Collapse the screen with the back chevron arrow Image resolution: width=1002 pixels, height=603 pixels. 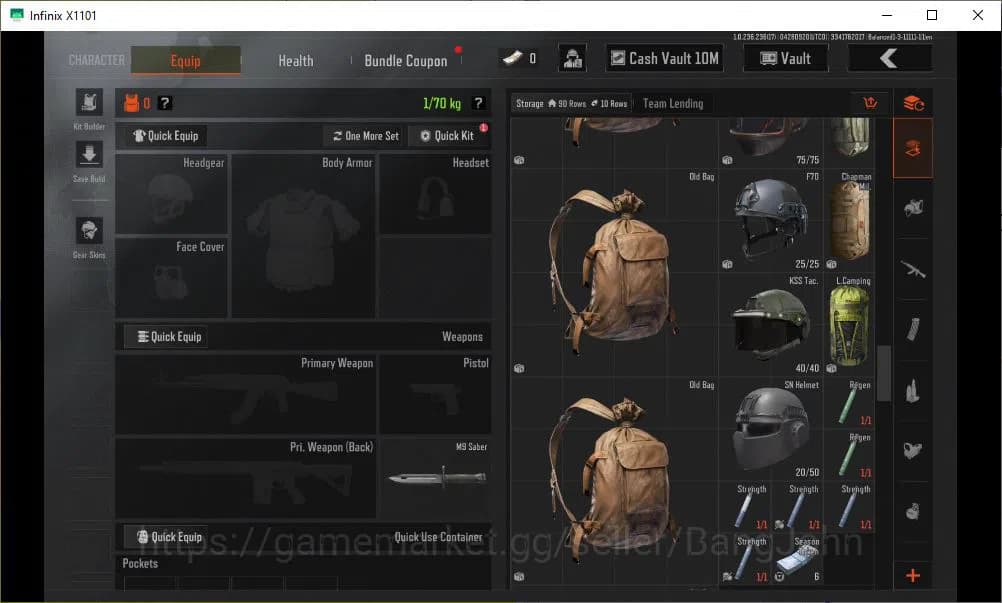[x=888, y=58]
